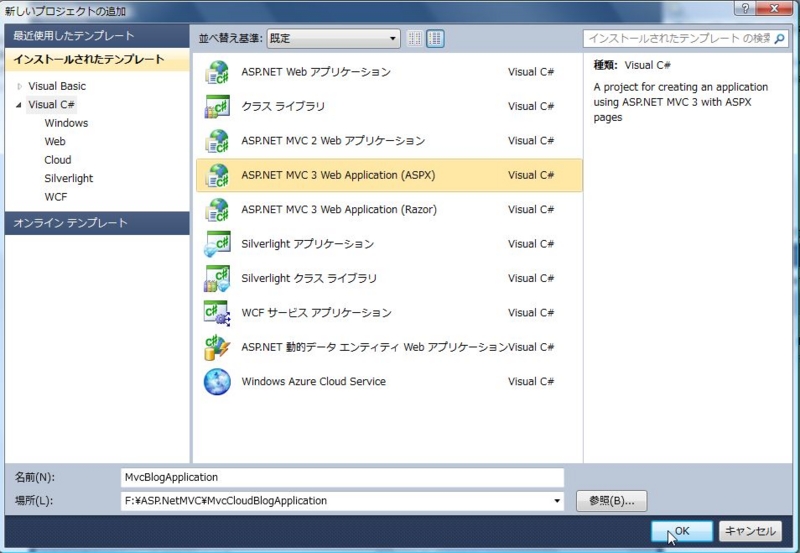Select Web under Visual C#
800x553 pixels.
click(55, 141)
